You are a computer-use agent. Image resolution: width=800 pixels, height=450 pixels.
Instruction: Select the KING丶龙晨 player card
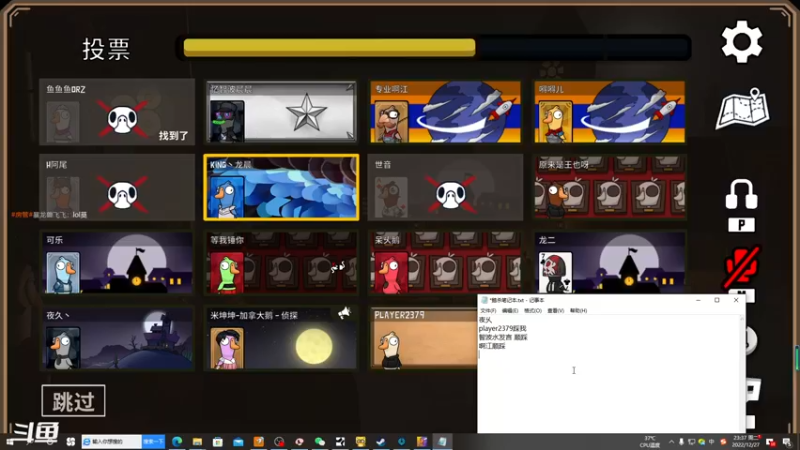[x=281, y=187]
